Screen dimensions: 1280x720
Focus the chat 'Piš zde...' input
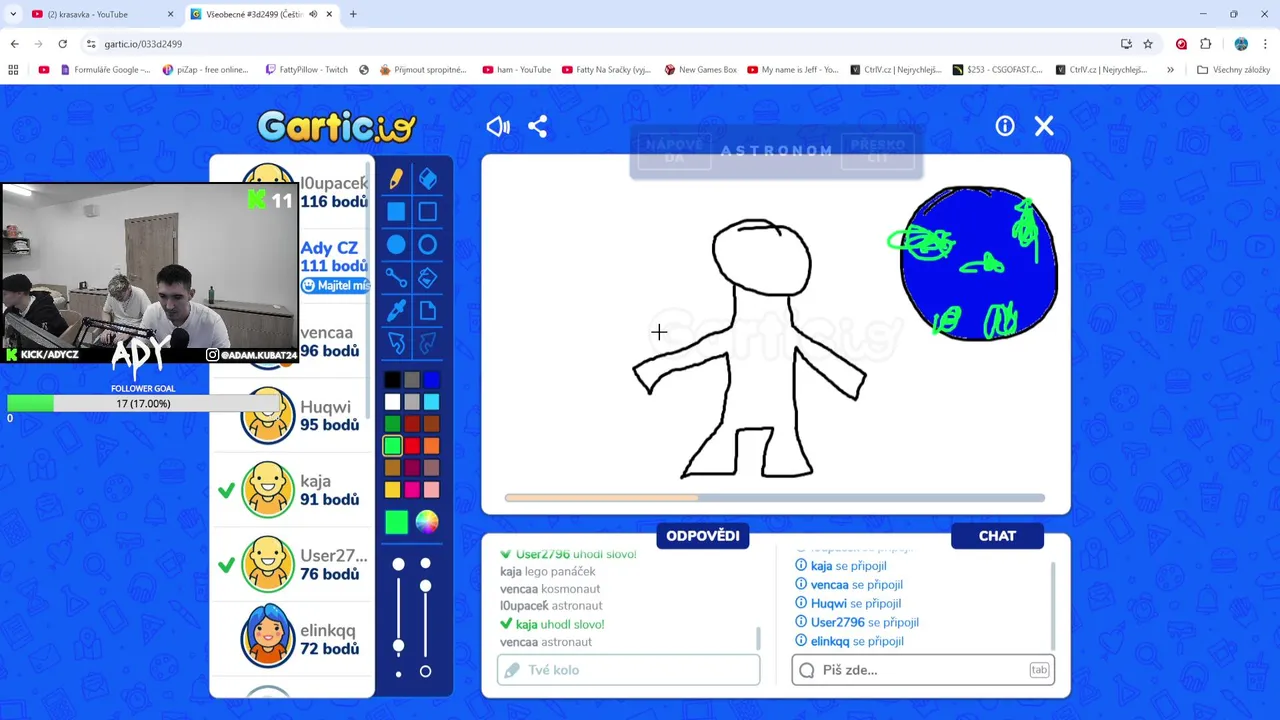922,670
